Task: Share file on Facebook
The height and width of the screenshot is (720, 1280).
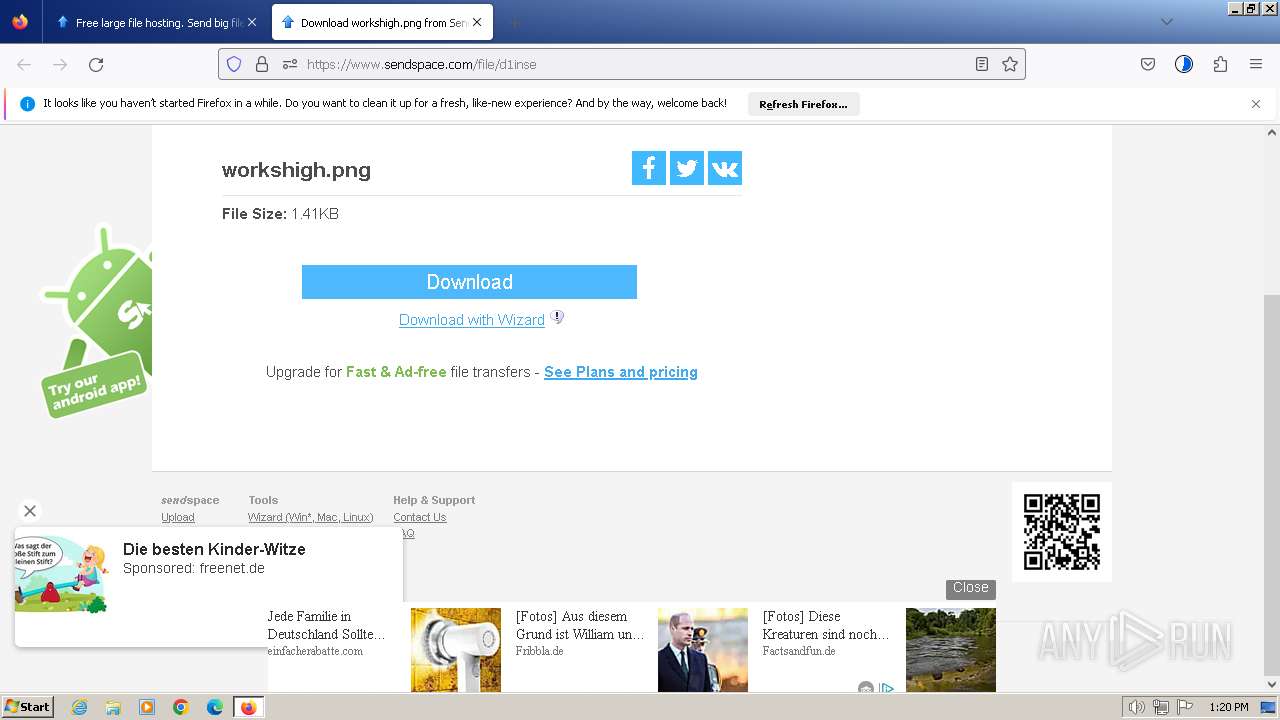Action: click(648, 168)
